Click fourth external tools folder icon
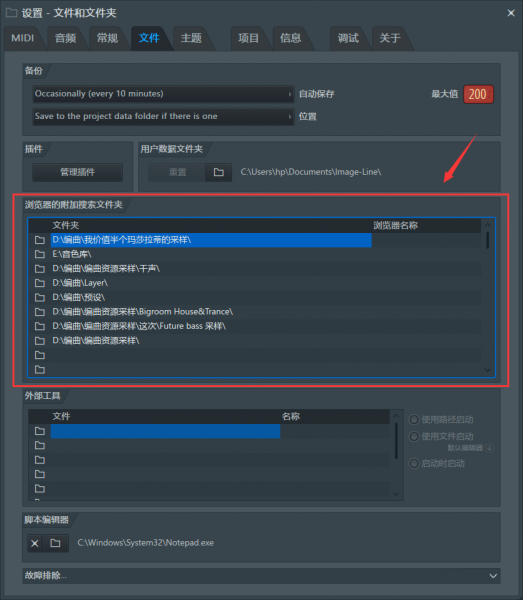Viewport: 523px width, 600px height. (x=40, y=474)
